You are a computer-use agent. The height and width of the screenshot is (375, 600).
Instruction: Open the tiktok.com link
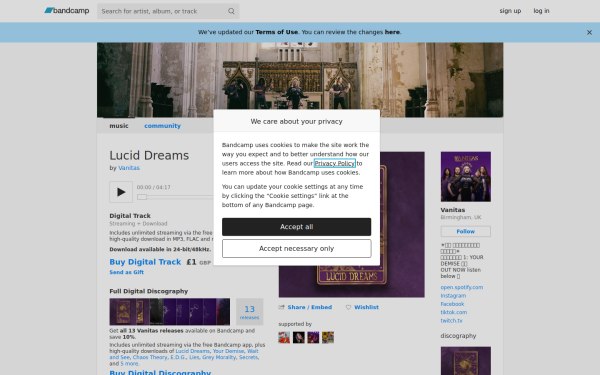coord(453,312)
